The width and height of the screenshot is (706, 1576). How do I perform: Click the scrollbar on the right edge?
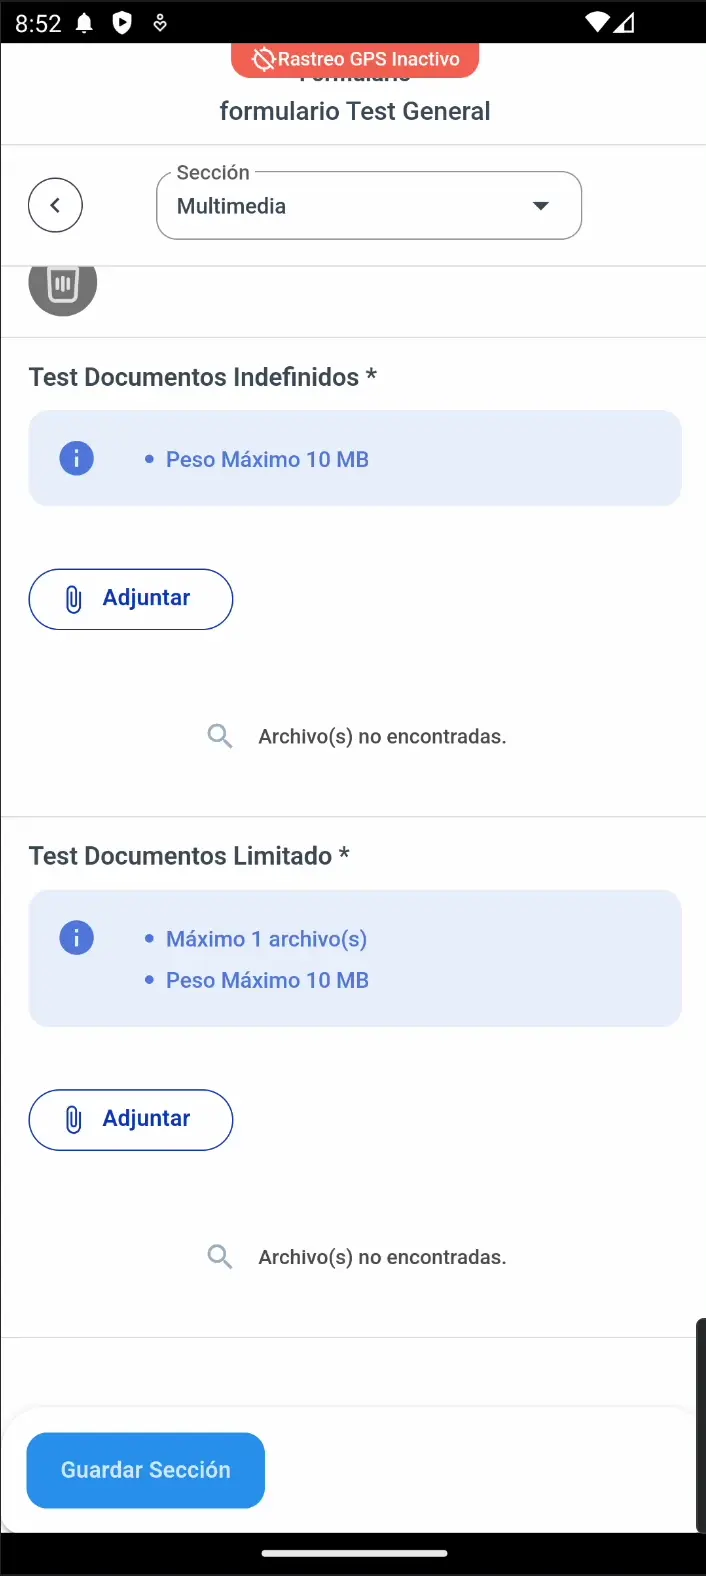[x=700, y=1425]
